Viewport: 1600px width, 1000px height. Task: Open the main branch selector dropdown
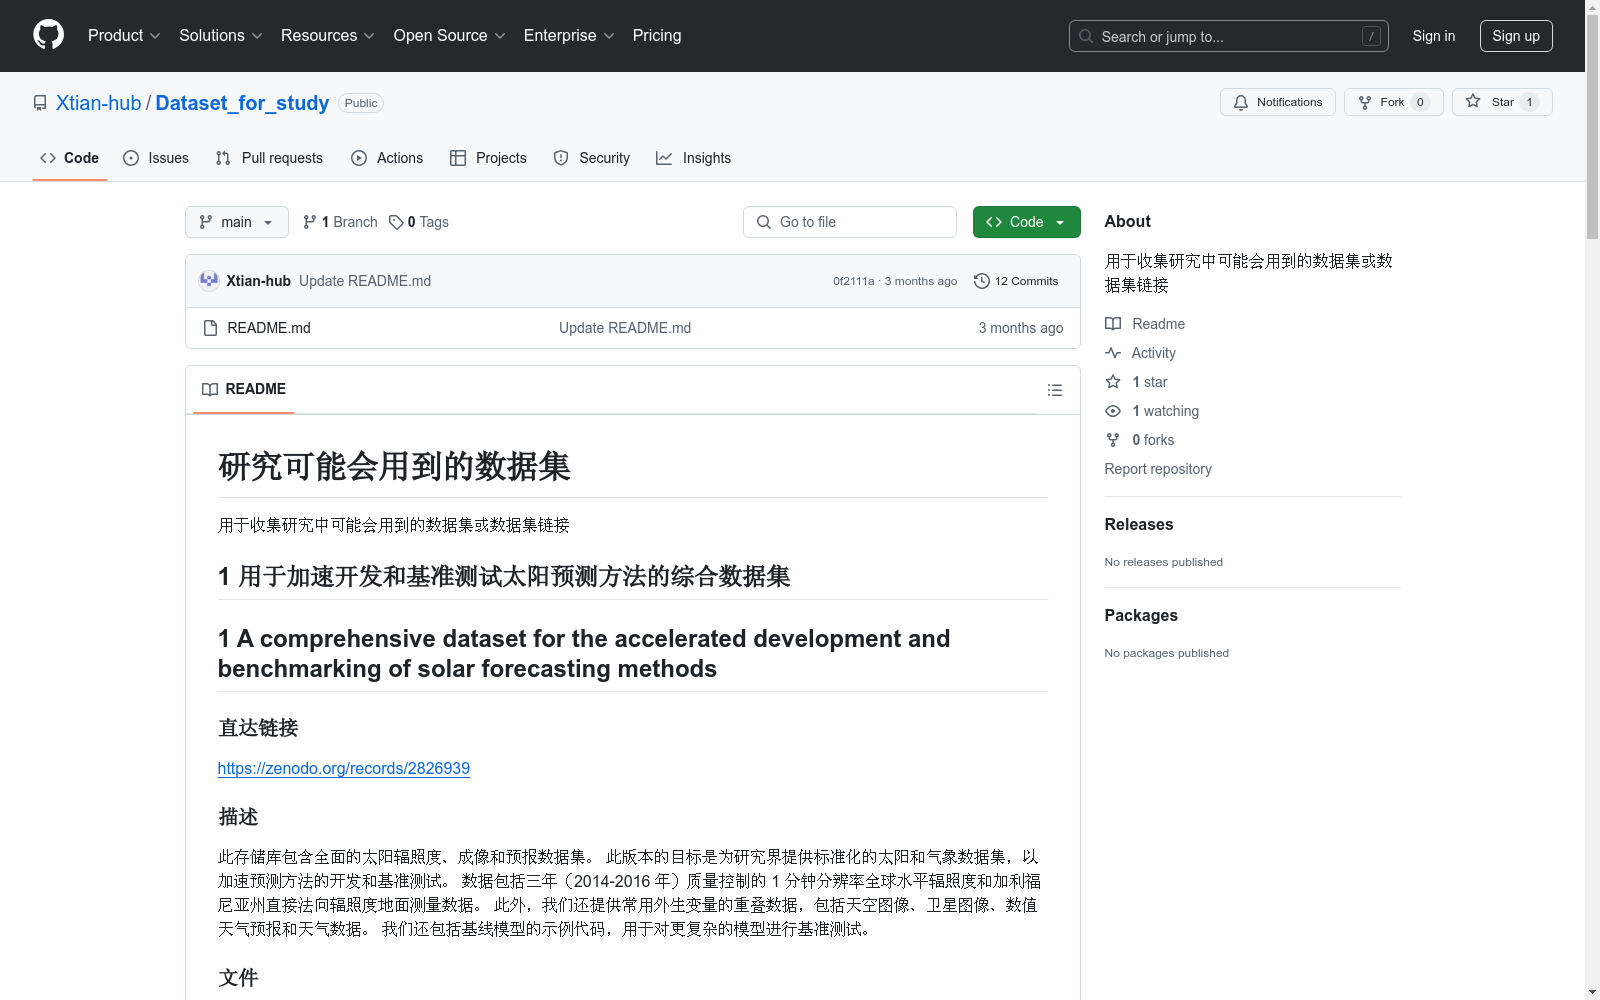coord(236,222)
